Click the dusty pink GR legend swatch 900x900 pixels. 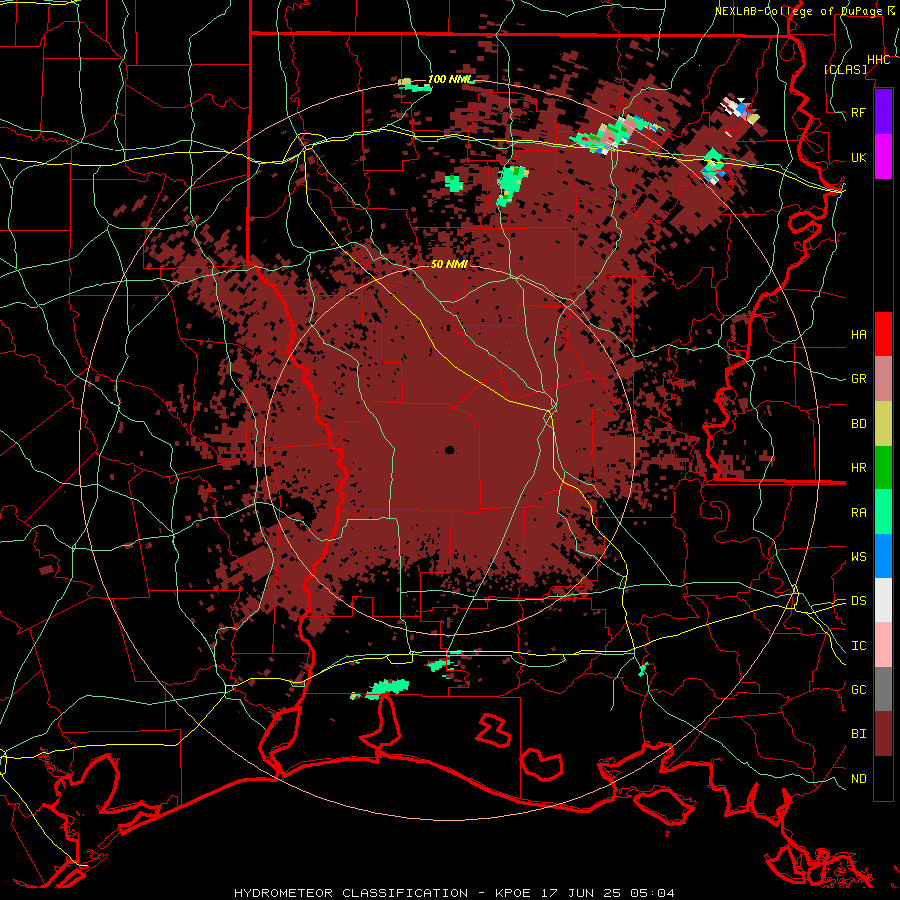tap(883, 379)
